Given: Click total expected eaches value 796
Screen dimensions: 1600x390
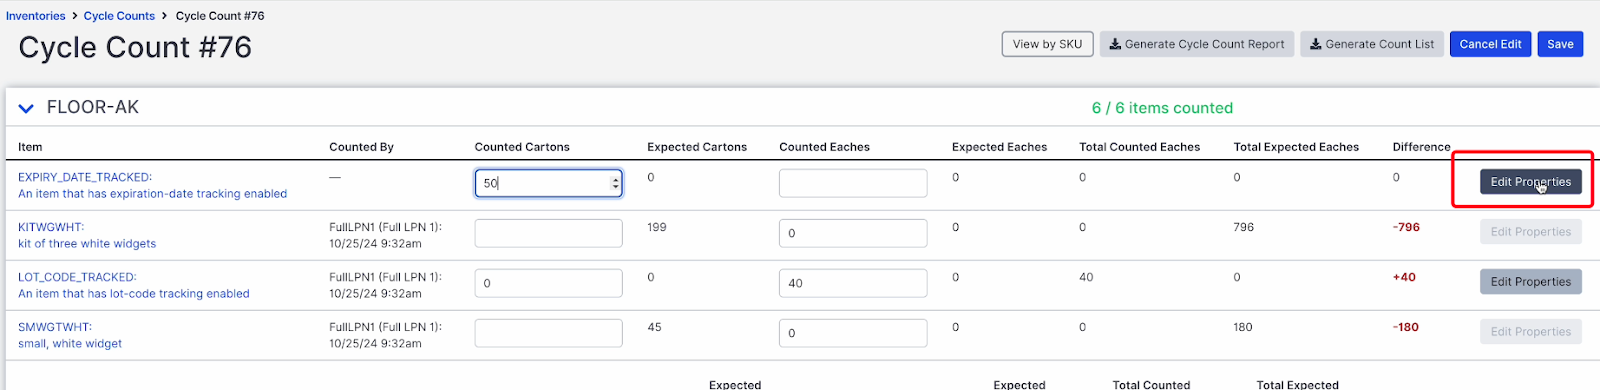Looking at the screenshot, I should (1243, 227).
